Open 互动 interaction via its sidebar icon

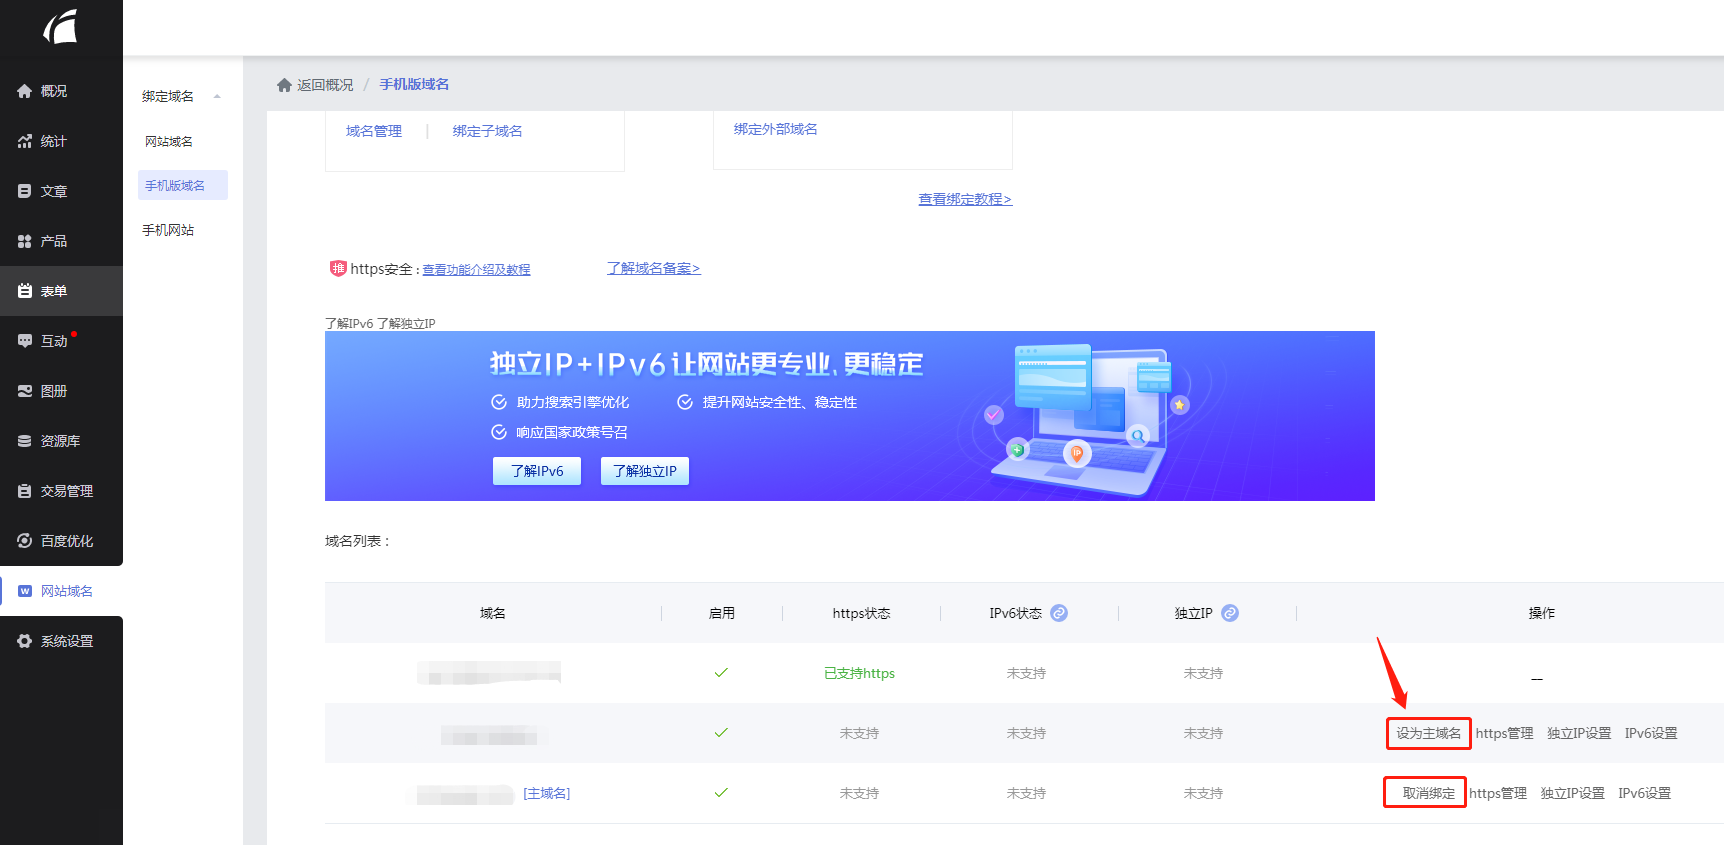coord(24,341)
